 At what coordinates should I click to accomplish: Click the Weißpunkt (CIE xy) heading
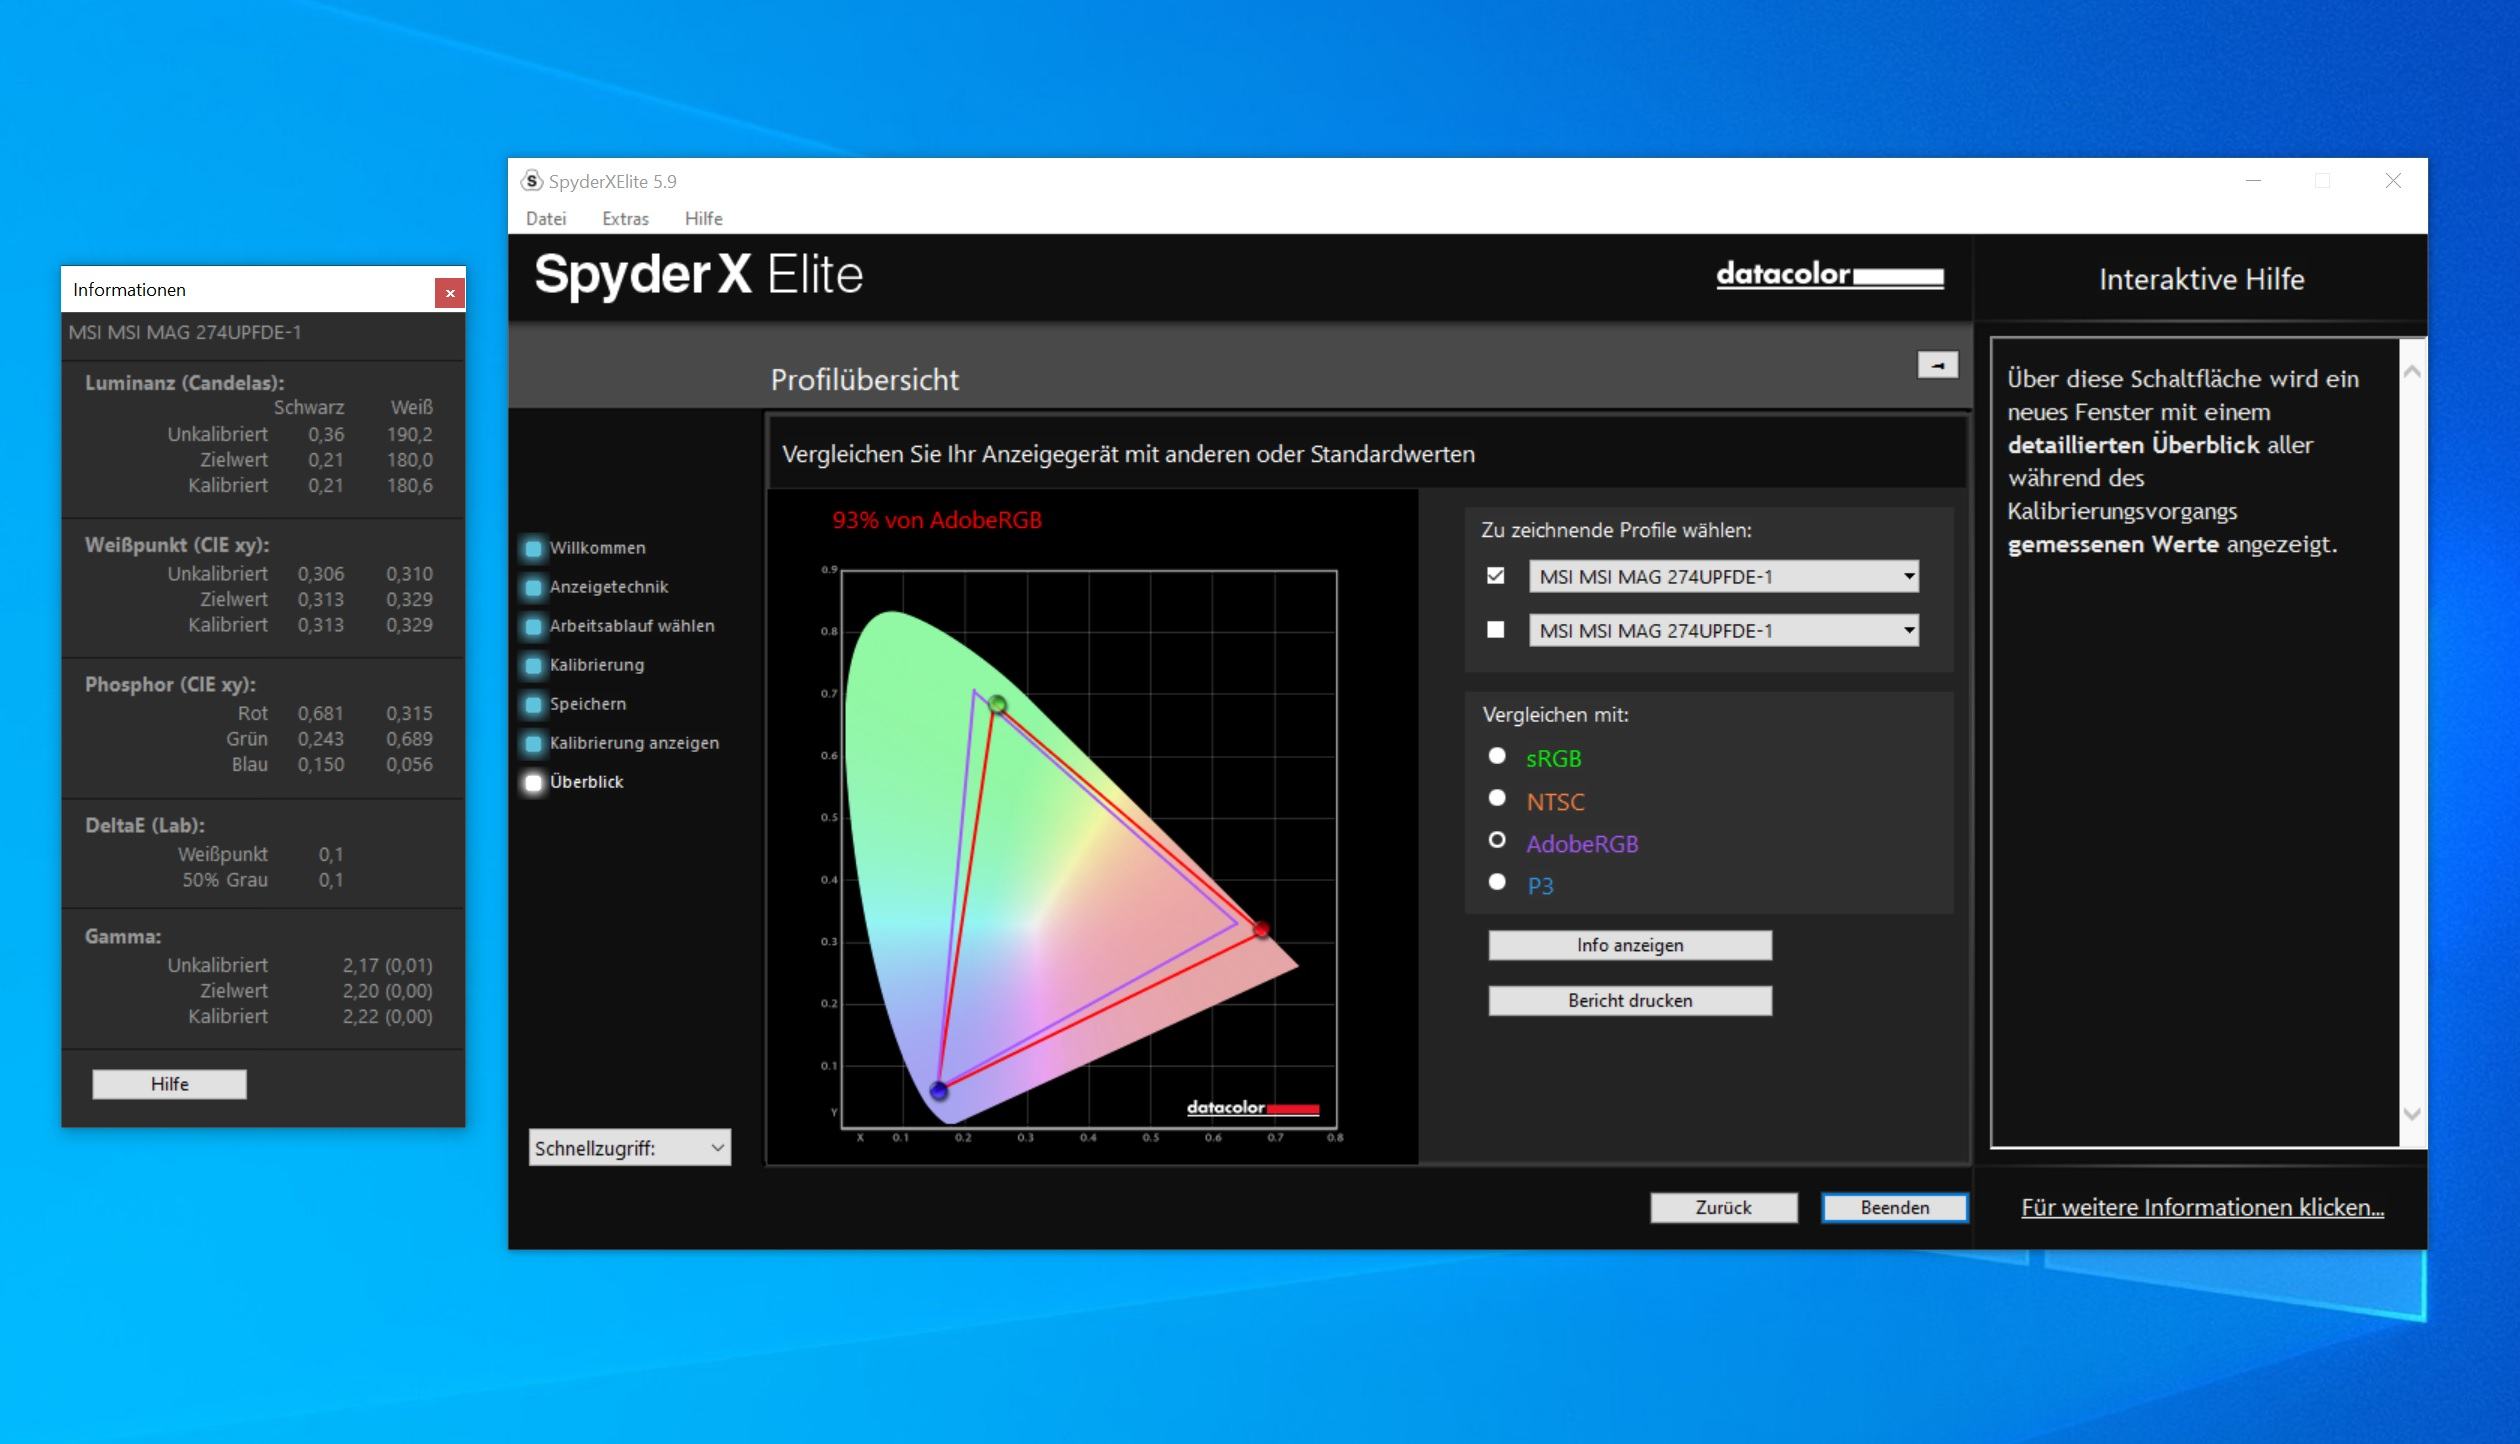click(177, 545)
